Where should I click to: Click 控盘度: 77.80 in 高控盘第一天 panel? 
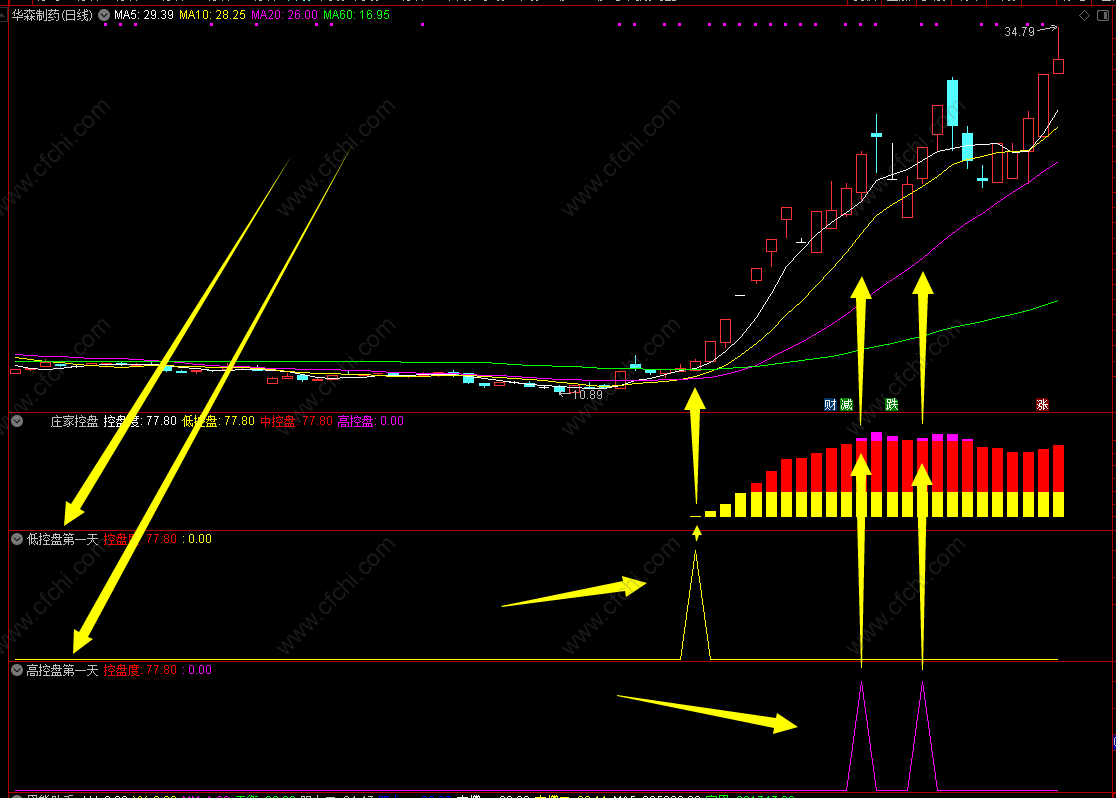click(x=140, y=670)
